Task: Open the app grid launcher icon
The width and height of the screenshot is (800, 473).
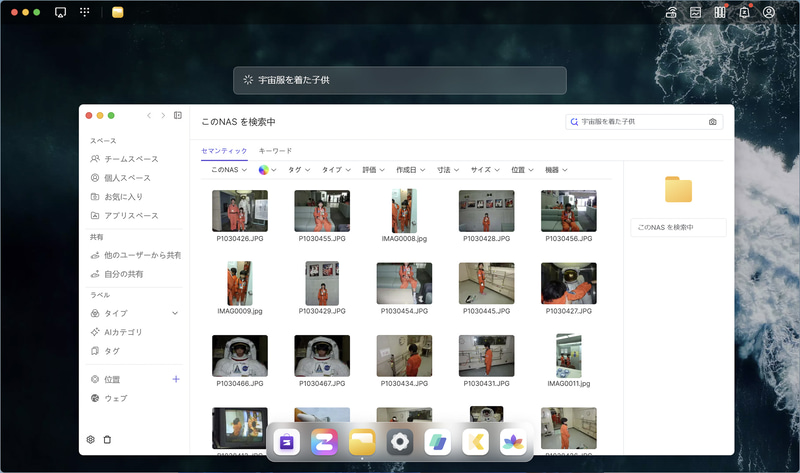Action: coord(85,12)
